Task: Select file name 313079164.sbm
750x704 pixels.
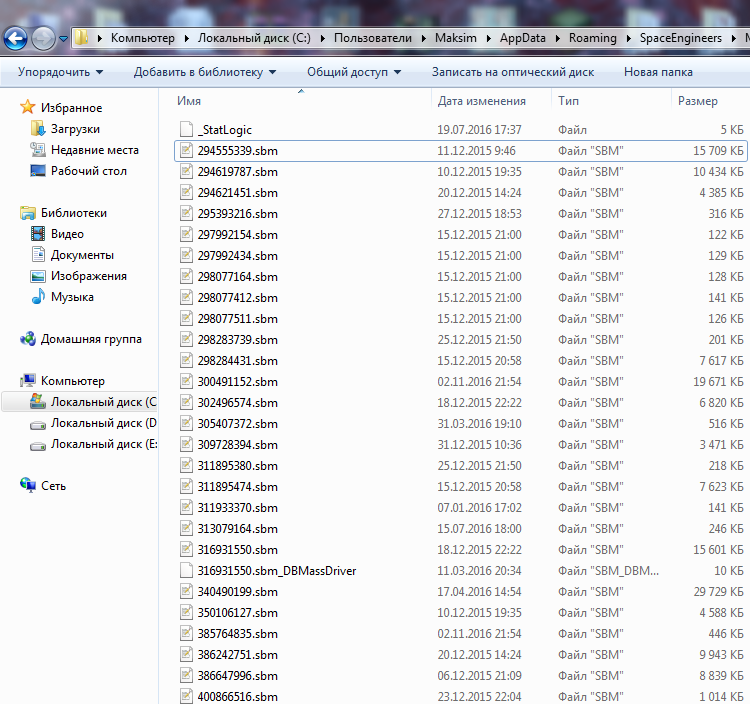Action: pyautogui.click(x=238, y=529)
